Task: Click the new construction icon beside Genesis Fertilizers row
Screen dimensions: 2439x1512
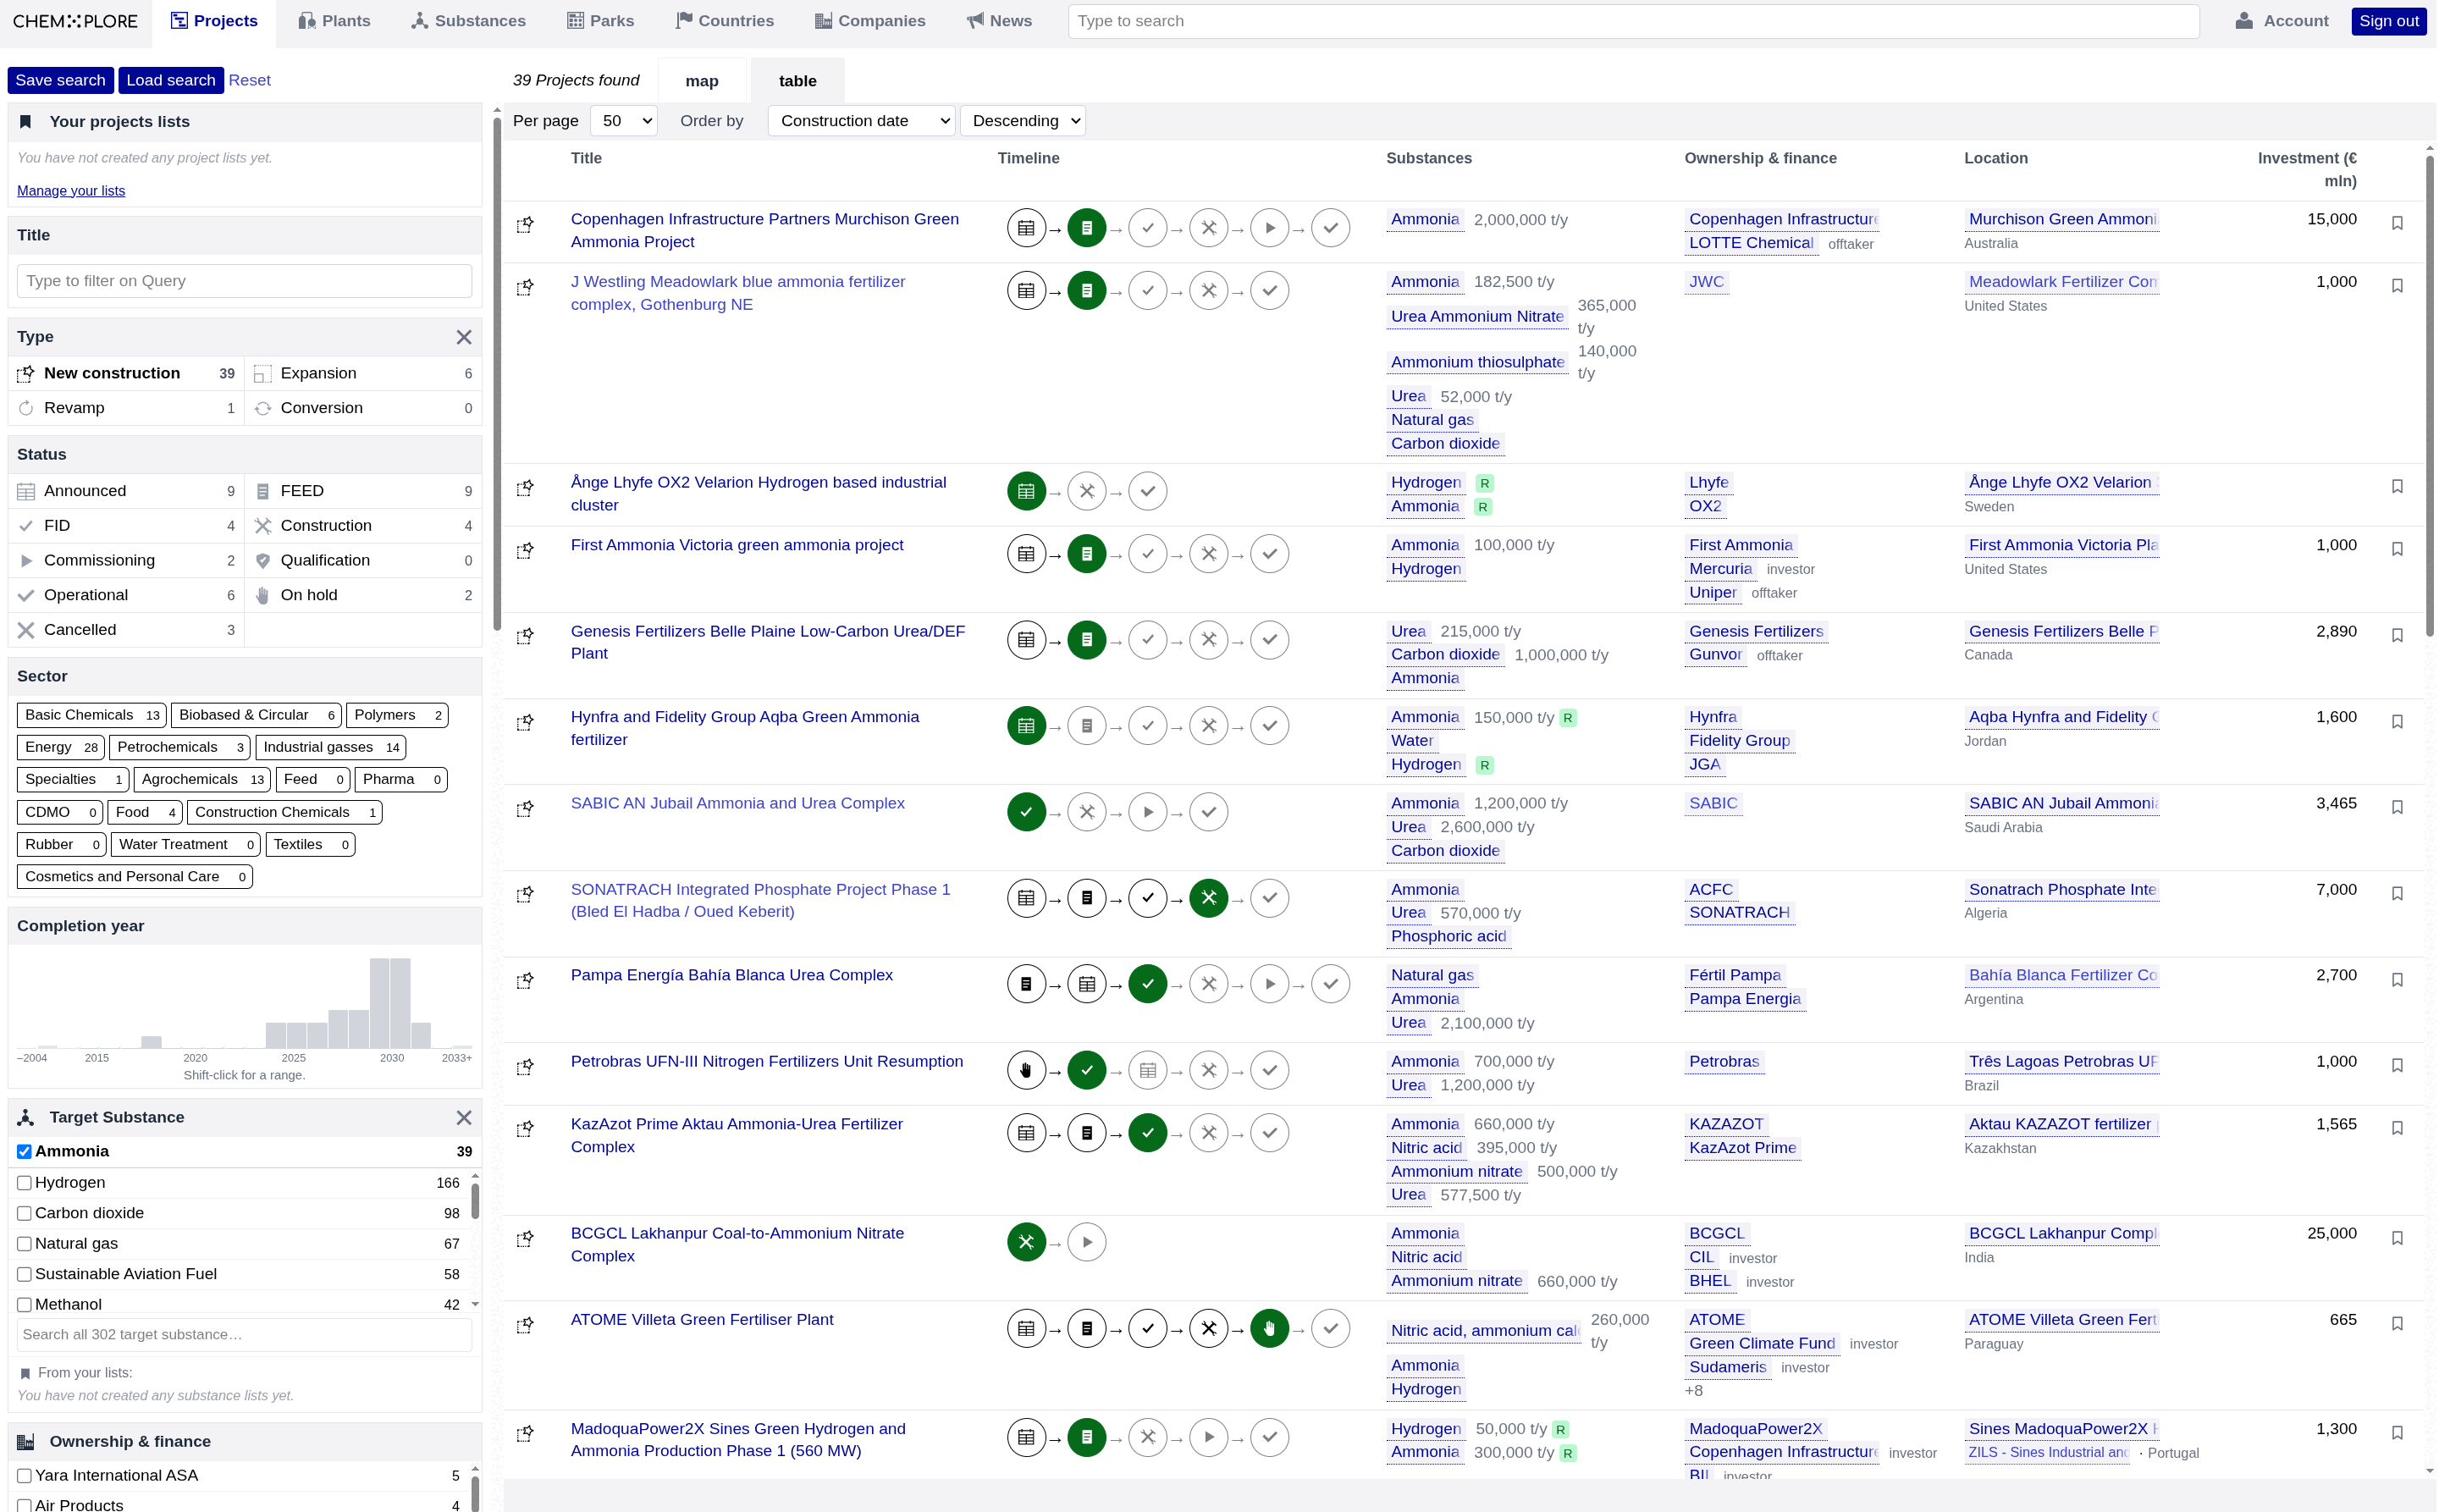Action: [x=525, y=636]
